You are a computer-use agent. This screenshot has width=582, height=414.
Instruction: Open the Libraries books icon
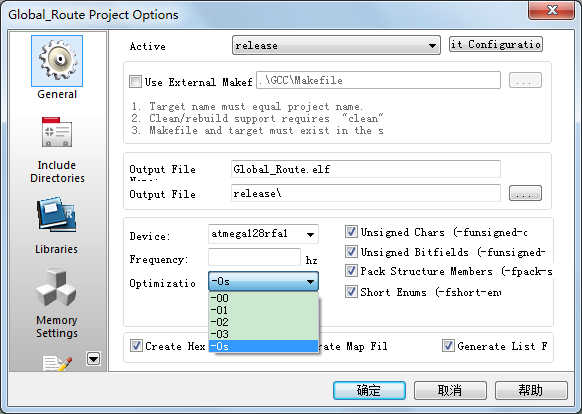[x=56, y=215]
